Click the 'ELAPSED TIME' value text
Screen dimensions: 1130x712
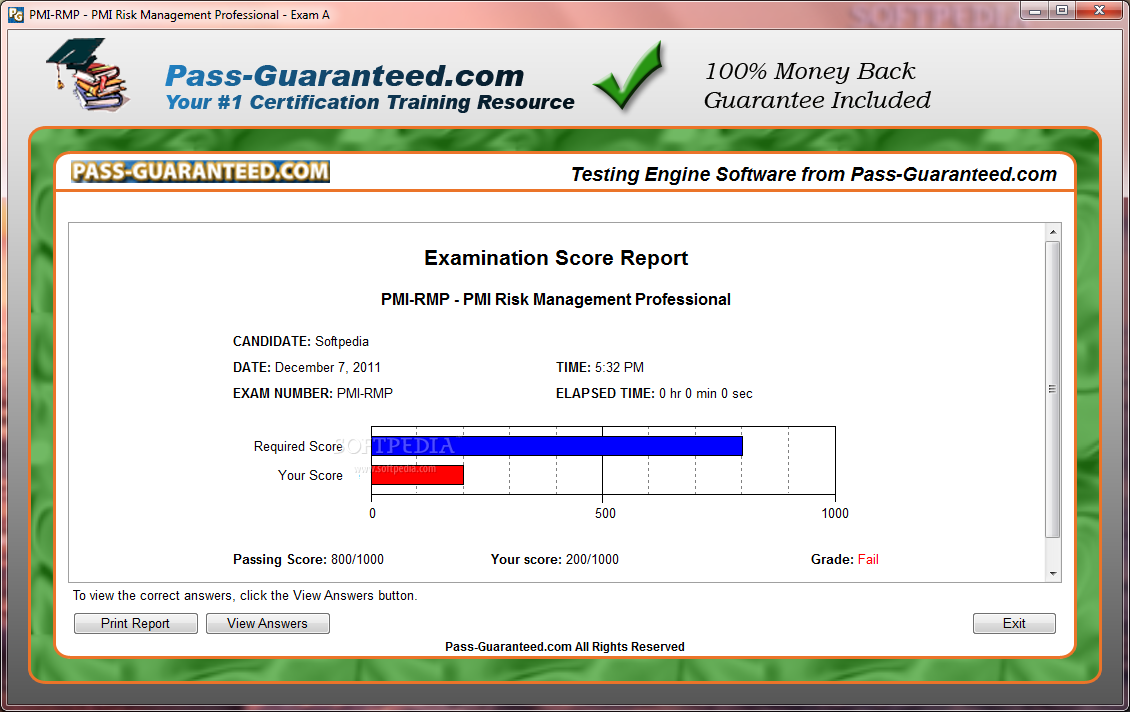[706, 393]
